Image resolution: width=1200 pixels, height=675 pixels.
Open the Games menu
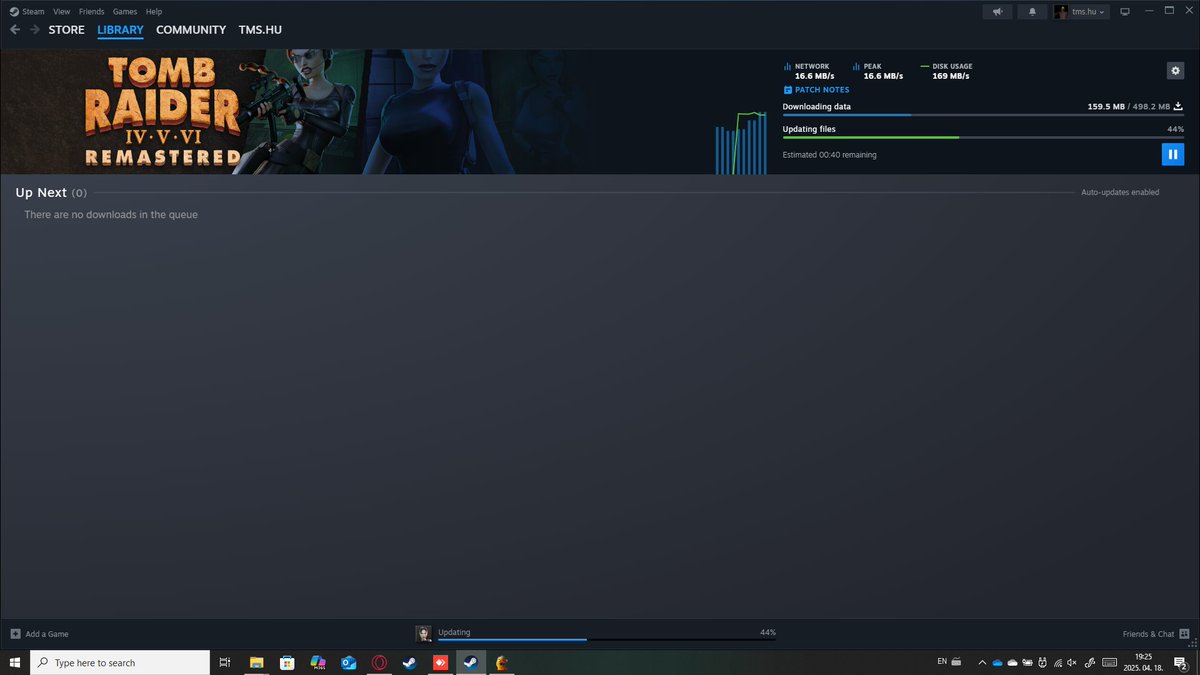125,11
